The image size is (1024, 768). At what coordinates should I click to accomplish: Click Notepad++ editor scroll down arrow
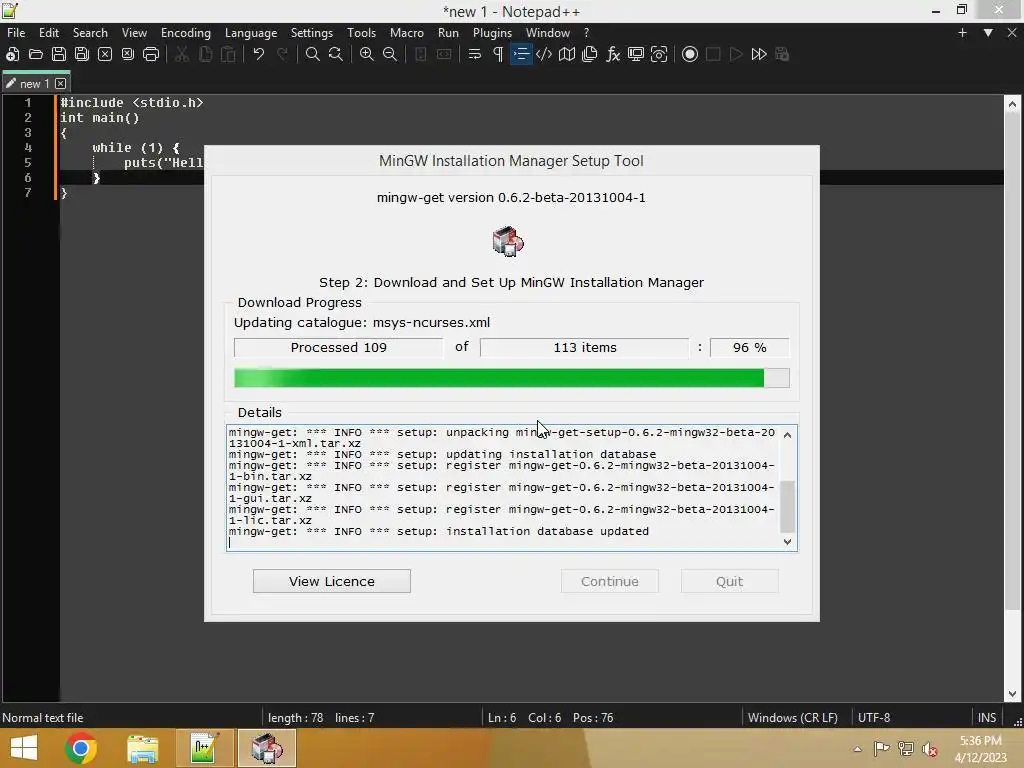click(x=1012, y=694)
